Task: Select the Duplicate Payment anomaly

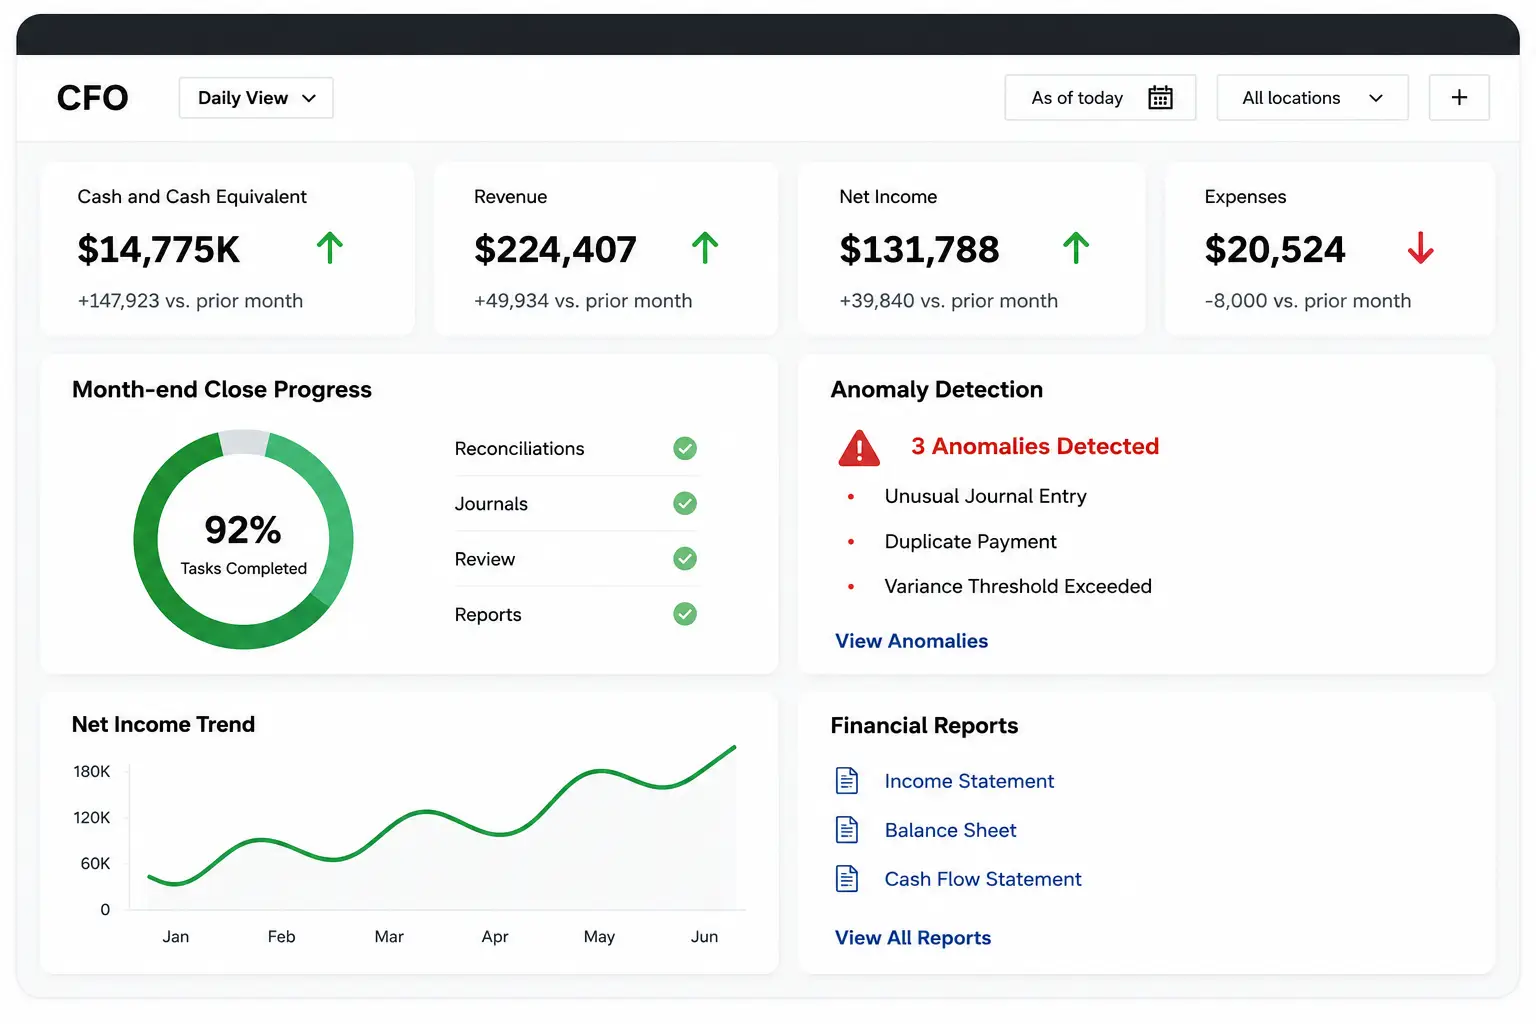Action: click(x=970, y=541)
